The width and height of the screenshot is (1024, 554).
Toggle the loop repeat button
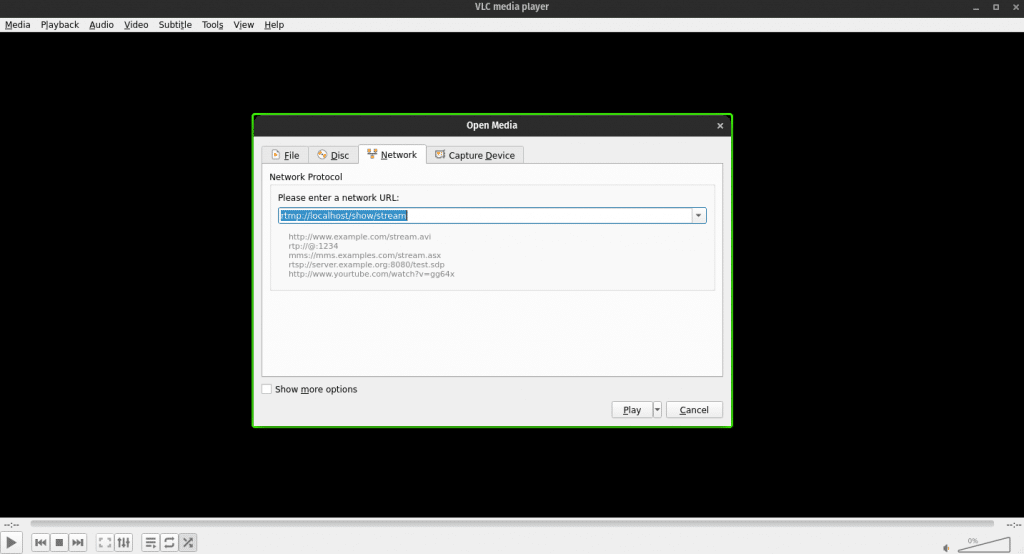pos(169,542)
